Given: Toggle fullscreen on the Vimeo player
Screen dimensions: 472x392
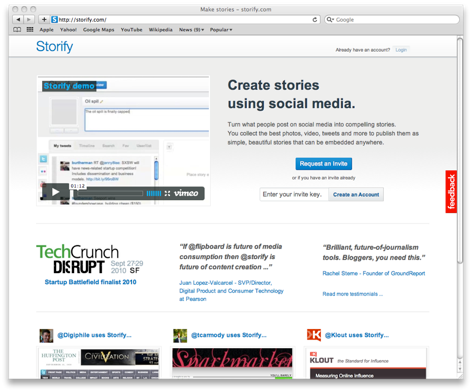Looking at the screenshot, I should pos(167,193).
